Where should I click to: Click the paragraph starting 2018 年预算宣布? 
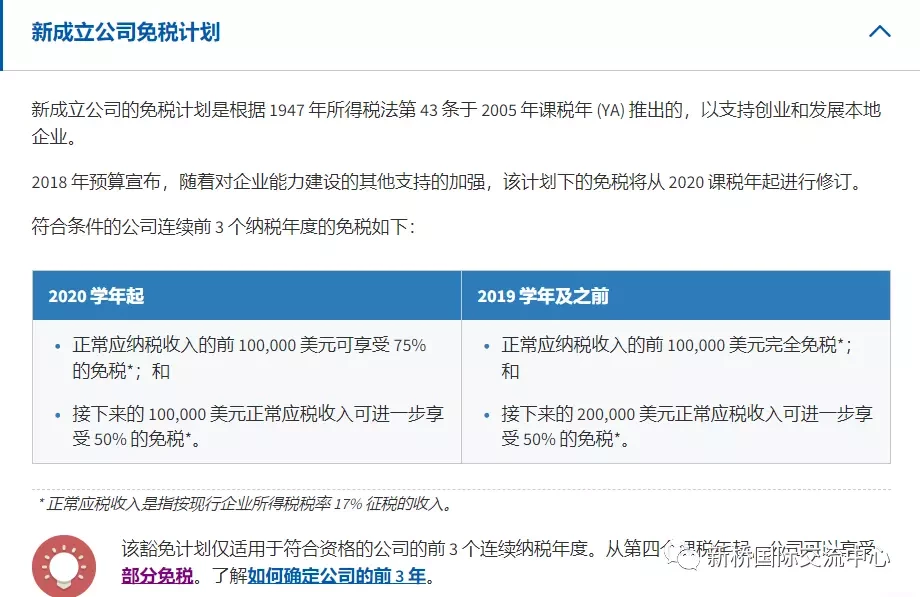pos(448,182)
